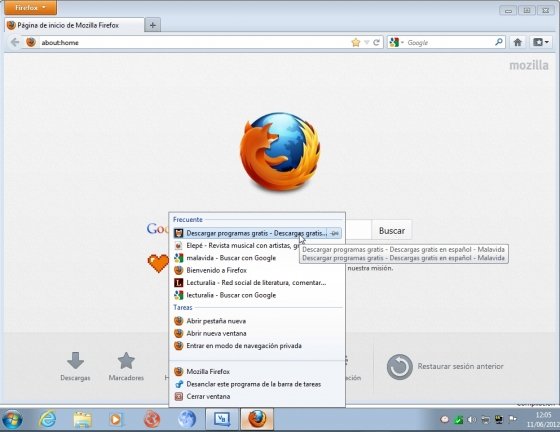Choose Abrir pestaña nueva task
Image resolution: width=560 pixels, height=432 pixels.
tap(257, 321)
